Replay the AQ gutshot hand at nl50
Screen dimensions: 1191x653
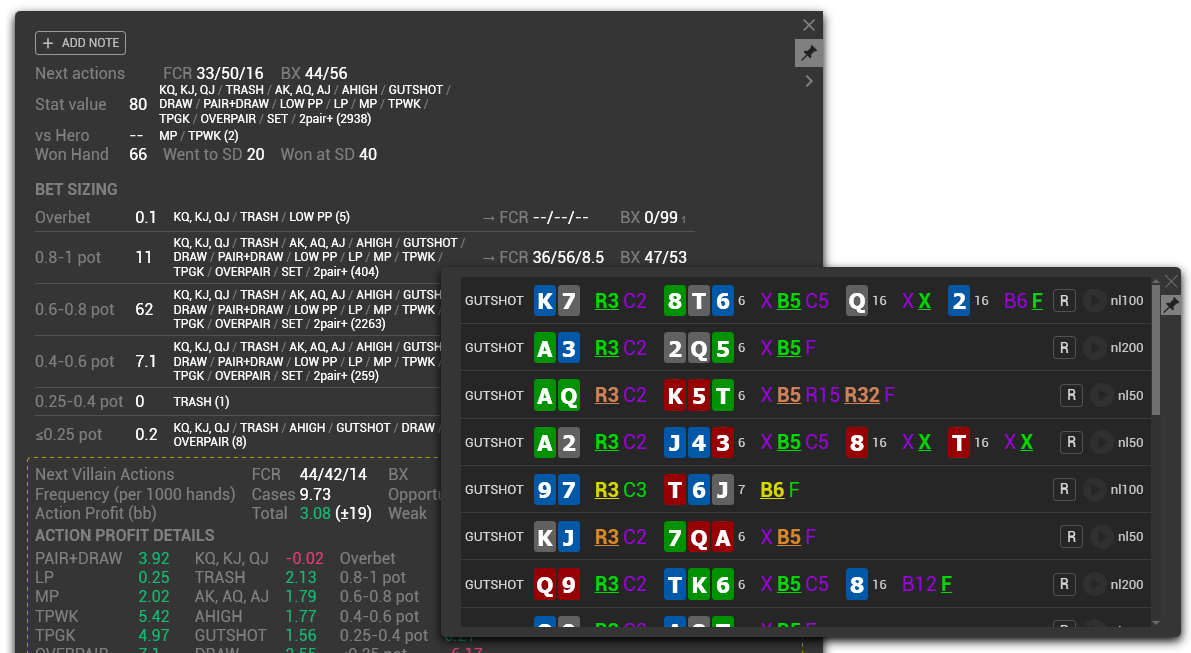coord(1101,395)
